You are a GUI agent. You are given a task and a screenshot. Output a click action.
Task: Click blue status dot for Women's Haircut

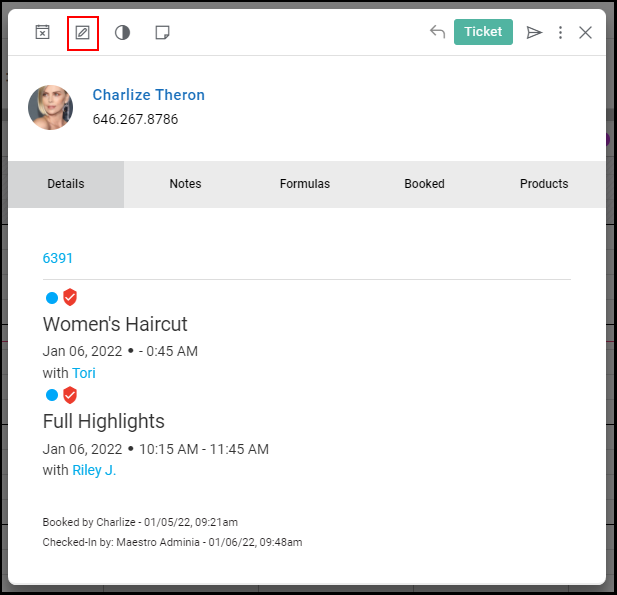pos(52,298)
